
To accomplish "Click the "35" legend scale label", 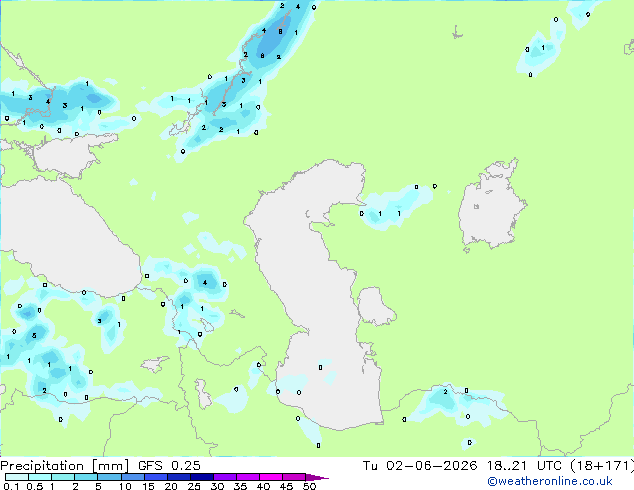I will (240, 486).
